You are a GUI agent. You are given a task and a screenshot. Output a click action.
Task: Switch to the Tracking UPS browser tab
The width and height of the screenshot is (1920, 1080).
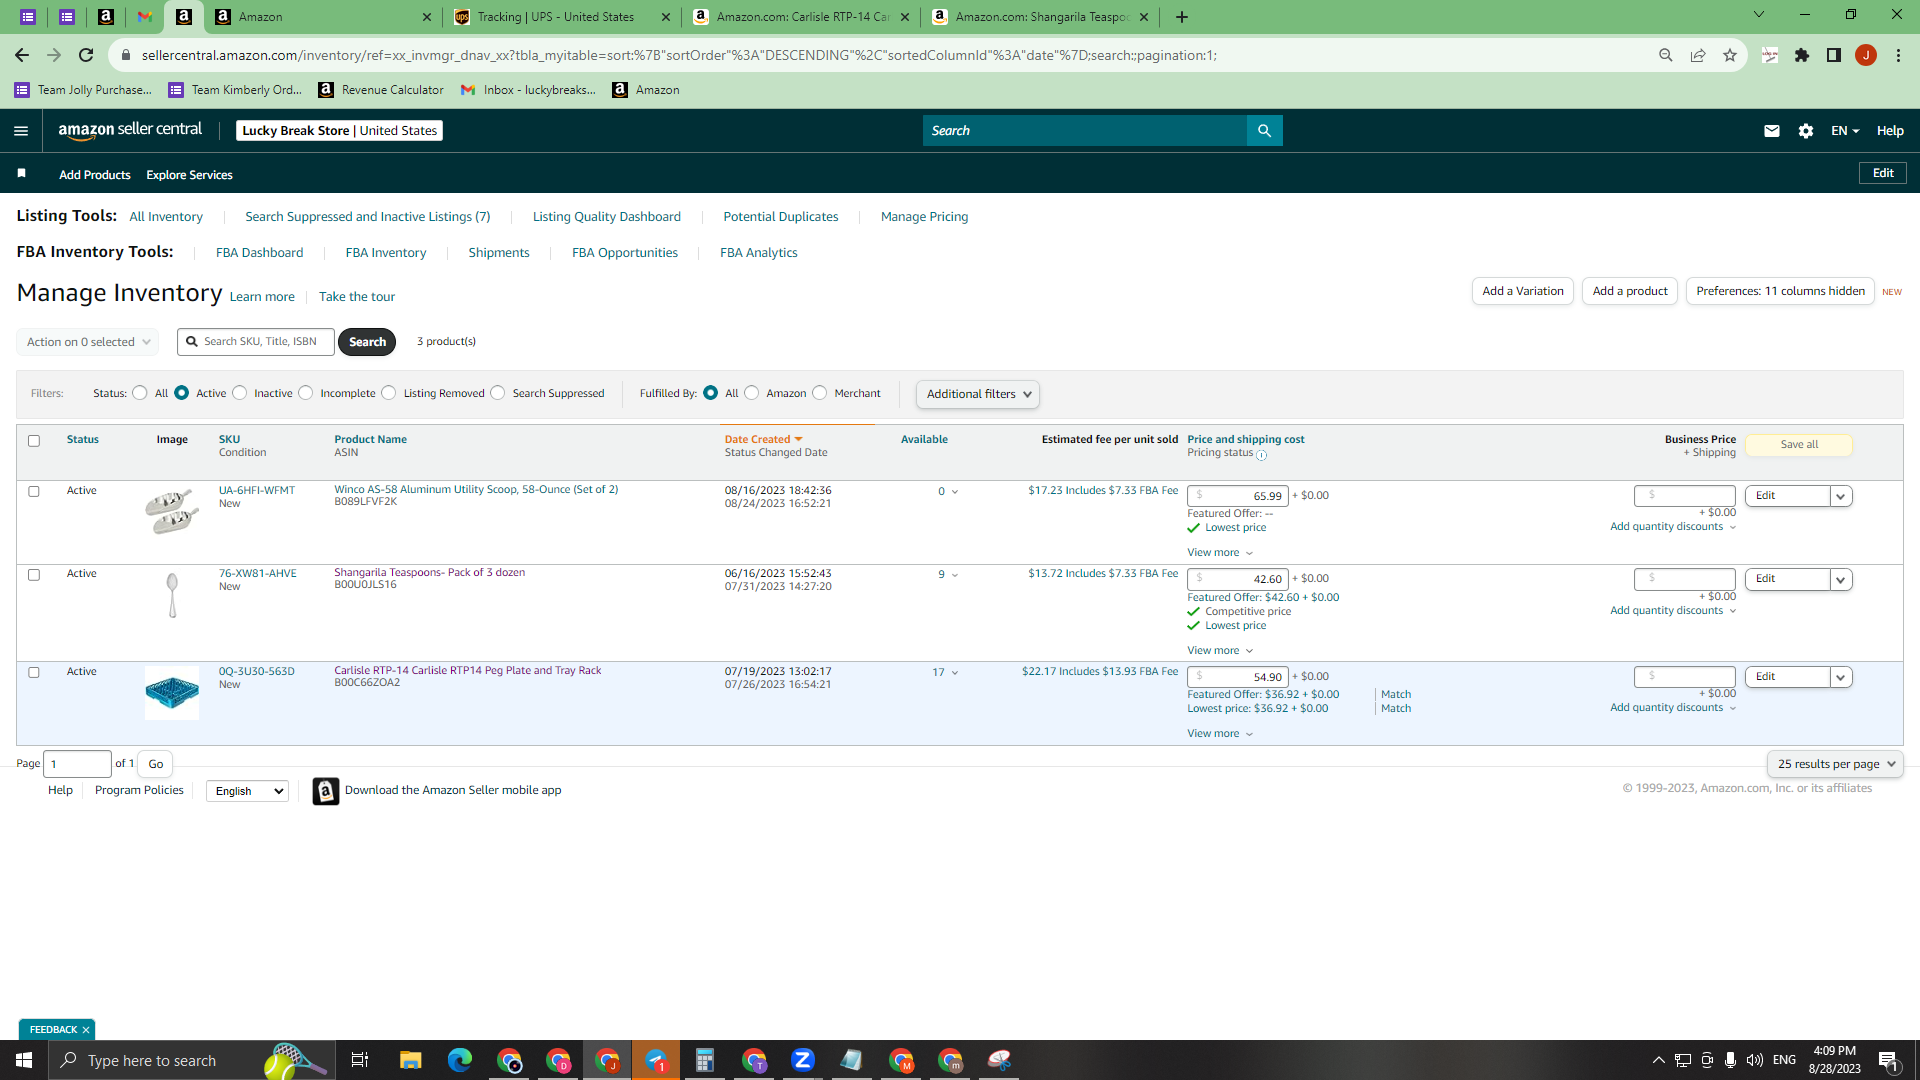pyautogui.click(x=562, y=17)
